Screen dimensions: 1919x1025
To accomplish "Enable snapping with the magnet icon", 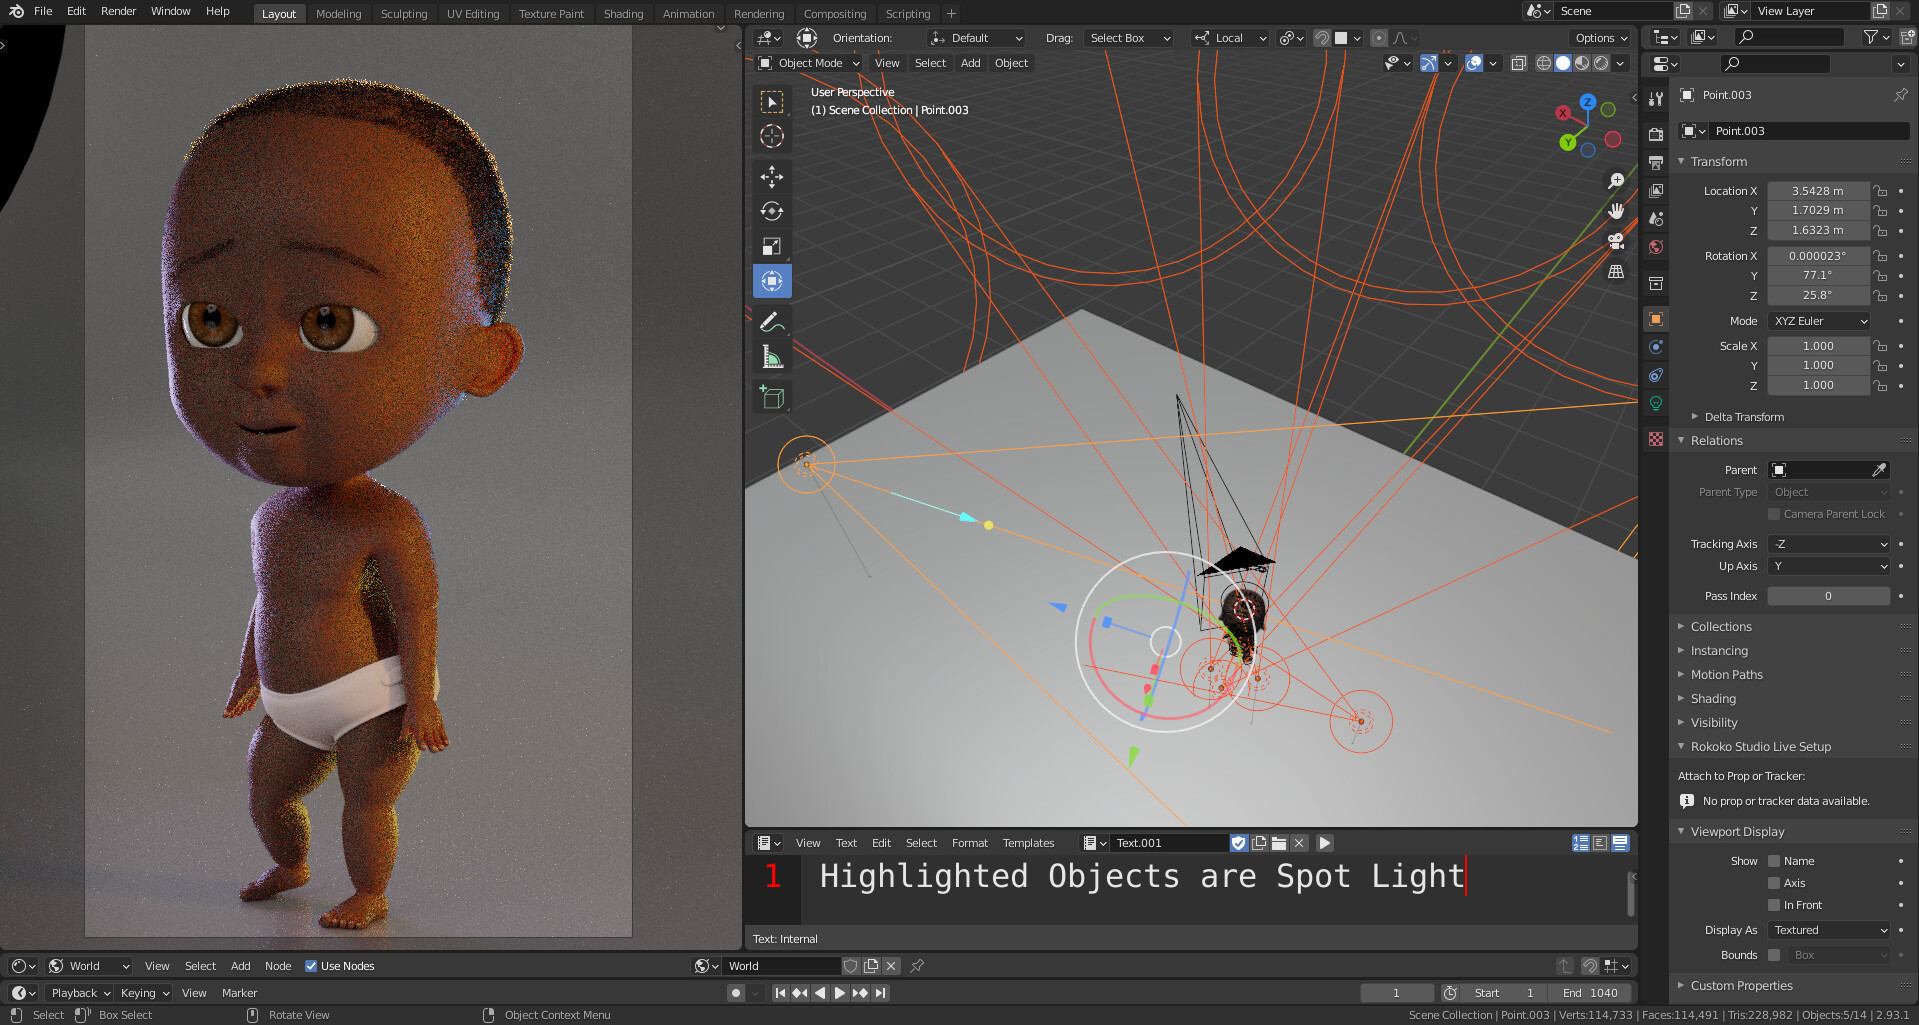I will [1322, 38].
